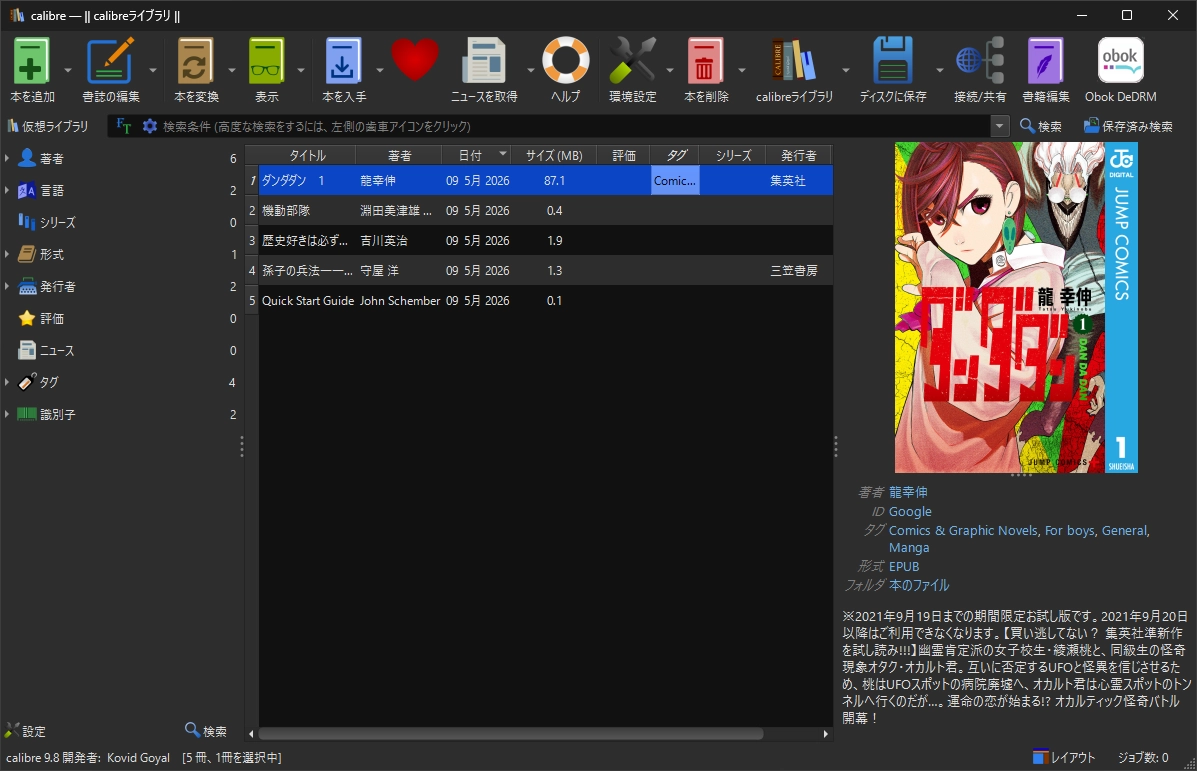
Task: Click the 表示 (View) glasses icon
Action: click(266, 61)
